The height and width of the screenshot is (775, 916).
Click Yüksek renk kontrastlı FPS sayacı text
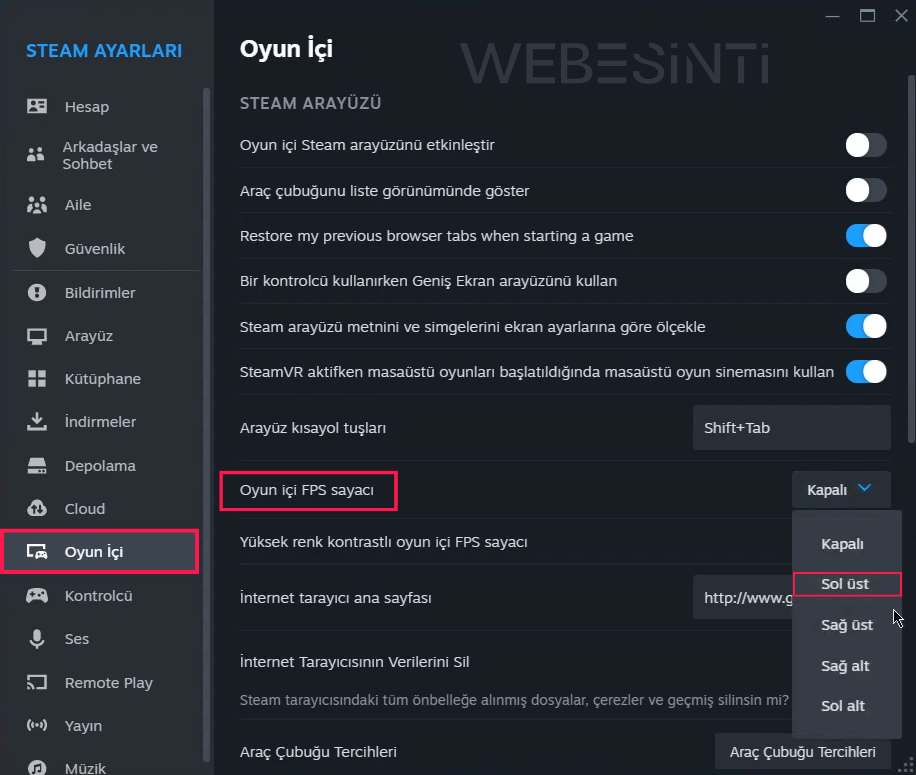(x=383, y=542)
